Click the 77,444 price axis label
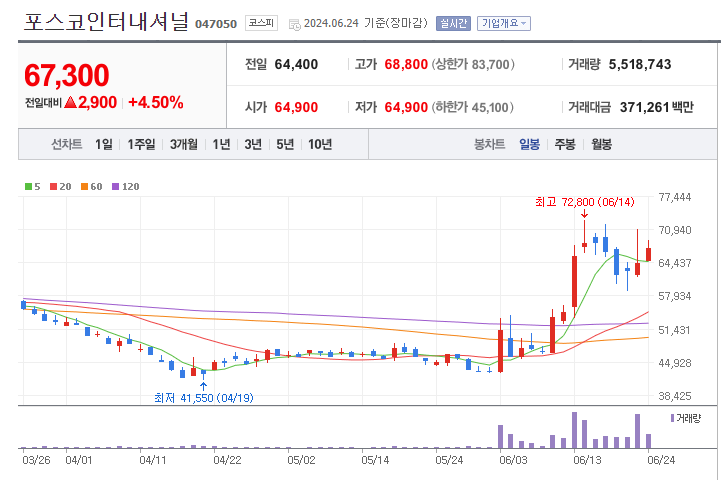 [675, 197]
